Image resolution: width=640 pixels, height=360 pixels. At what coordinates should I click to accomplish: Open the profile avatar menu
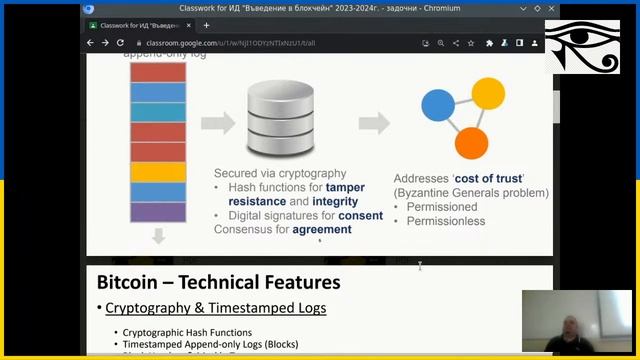coord(535,43)
